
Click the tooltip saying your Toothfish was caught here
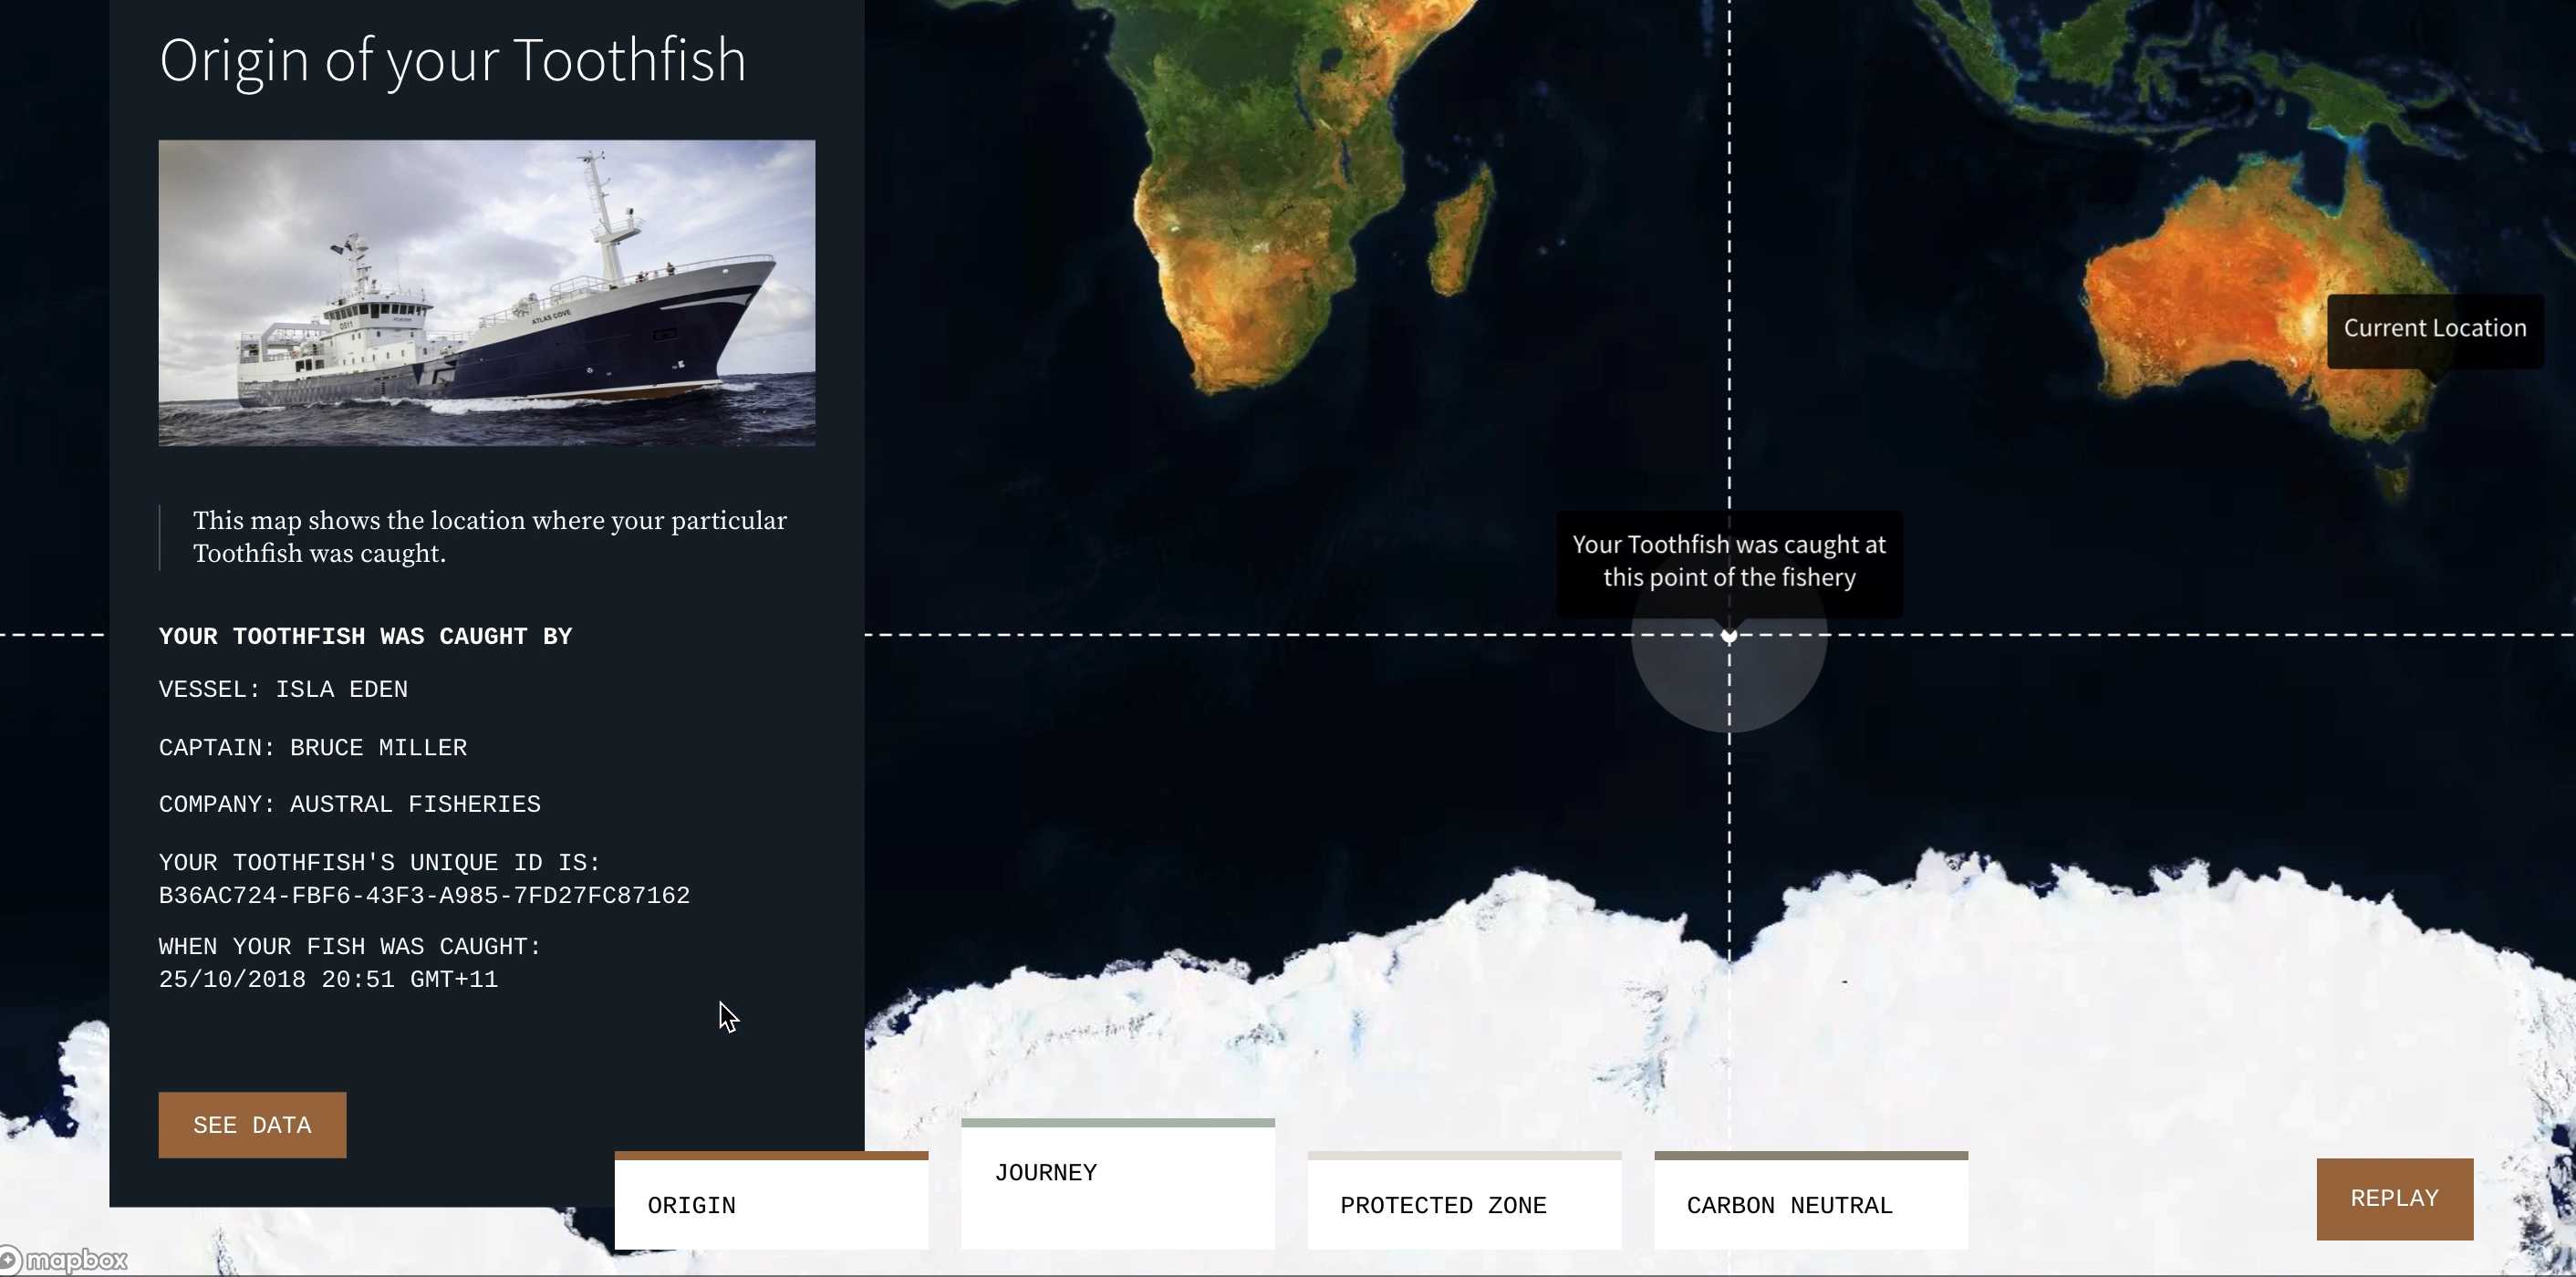click(x=1729, y=560)
